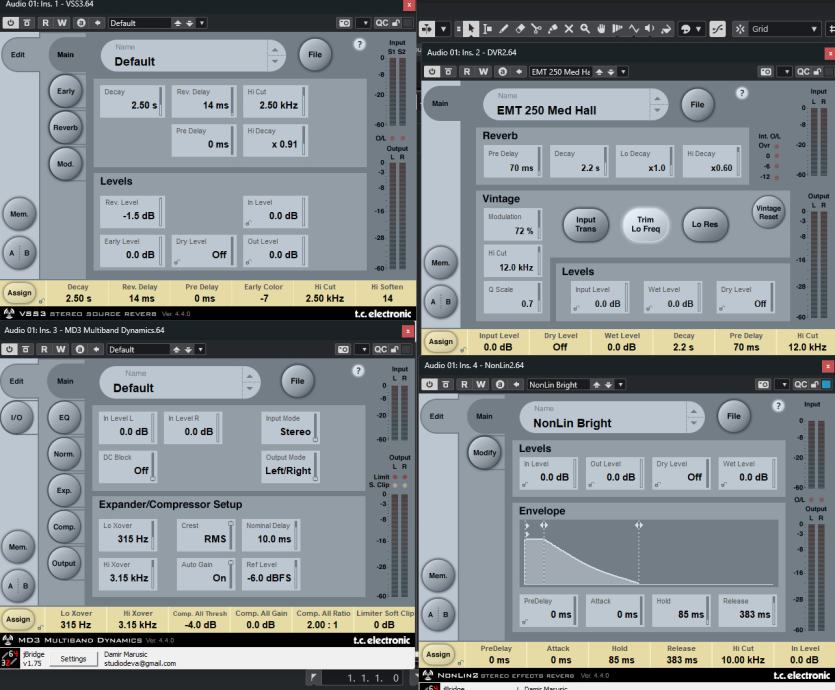Click the QC lock icon in NonLin2.64
This screenshot has height=690, width=835.
pyautogui.click(x=814, y=384)
